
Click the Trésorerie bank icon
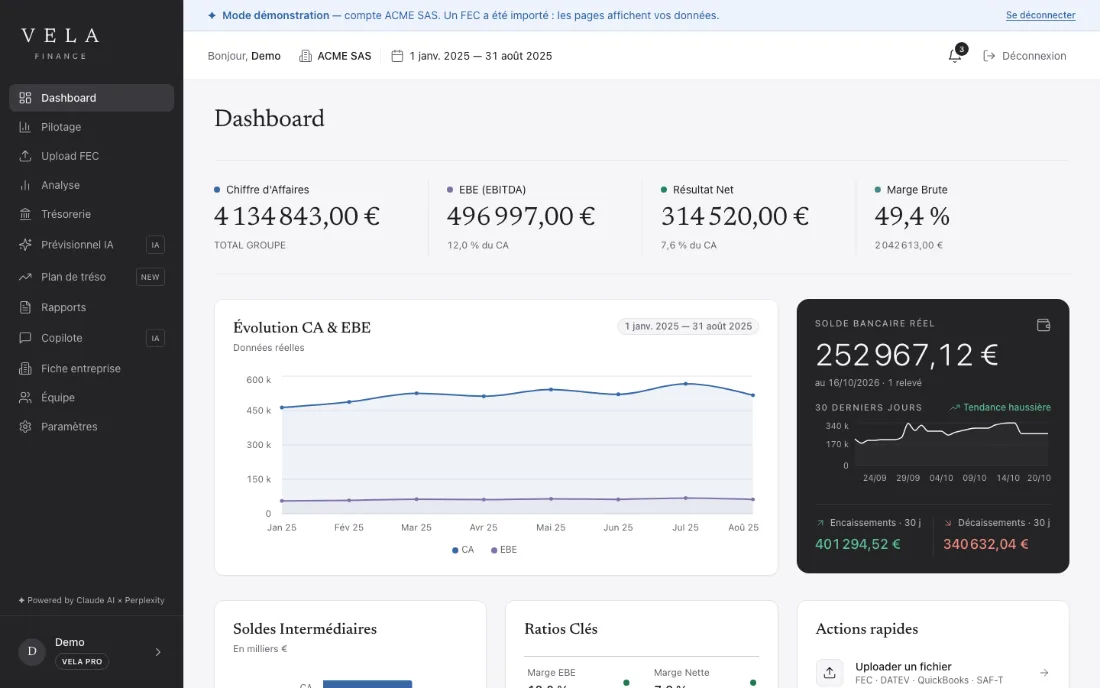25,215
